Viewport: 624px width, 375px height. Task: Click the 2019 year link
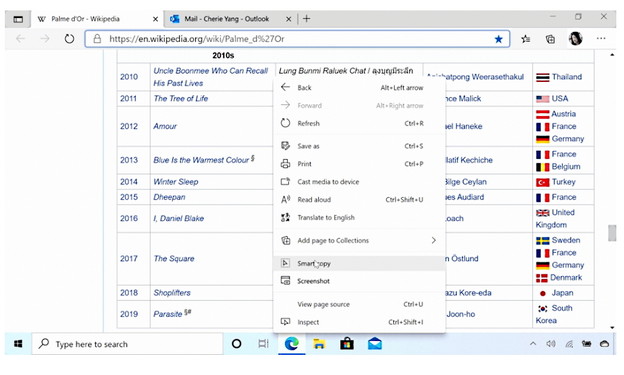[x=129, y=314]
